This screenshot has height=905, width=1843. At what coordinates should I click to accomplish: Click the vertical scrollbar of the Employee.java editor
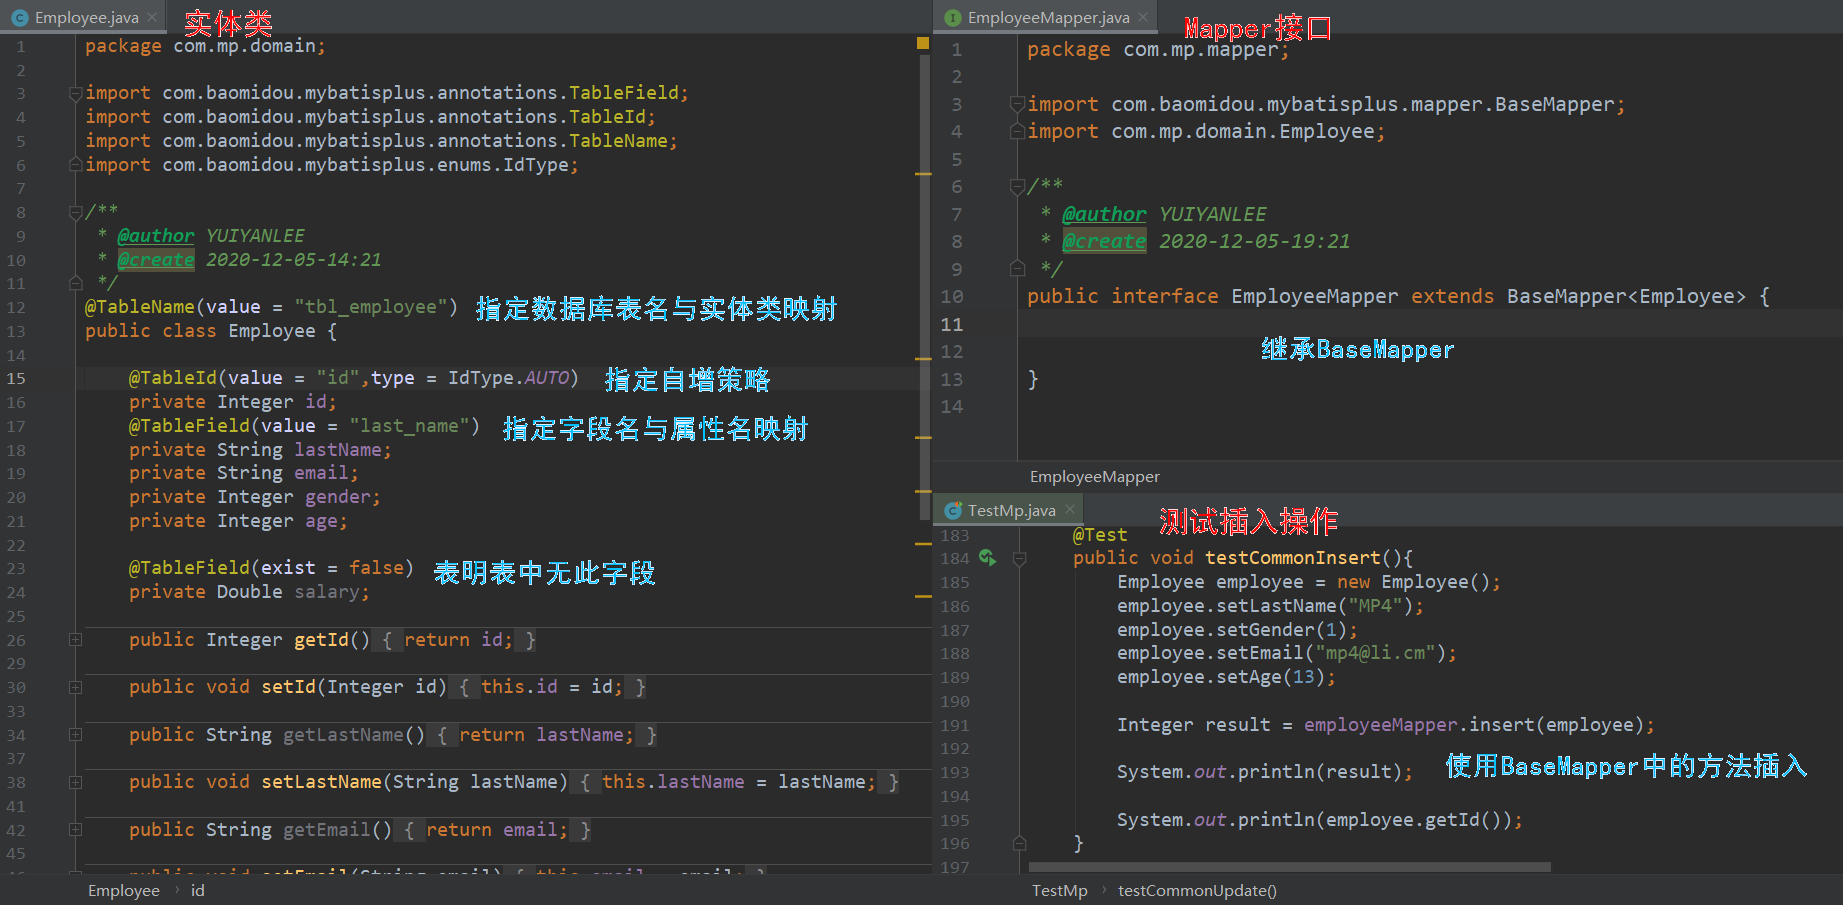click(924, 285)
